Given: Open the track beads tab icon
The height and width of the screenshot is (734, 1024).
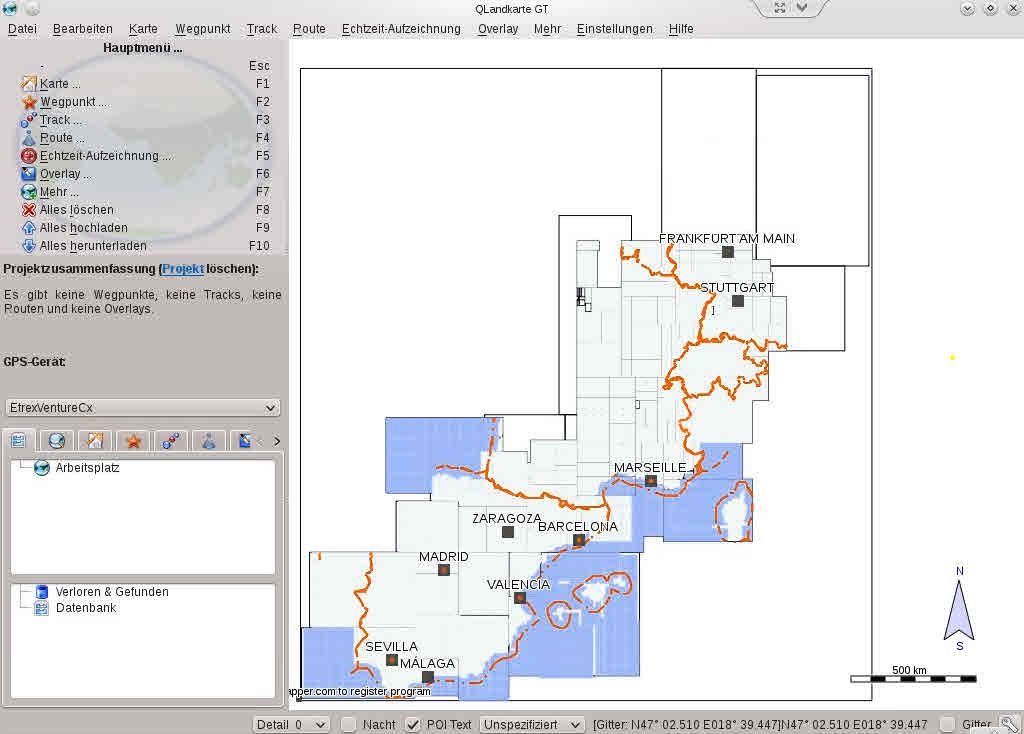Looking at the screenshot, I should [170, 440].
